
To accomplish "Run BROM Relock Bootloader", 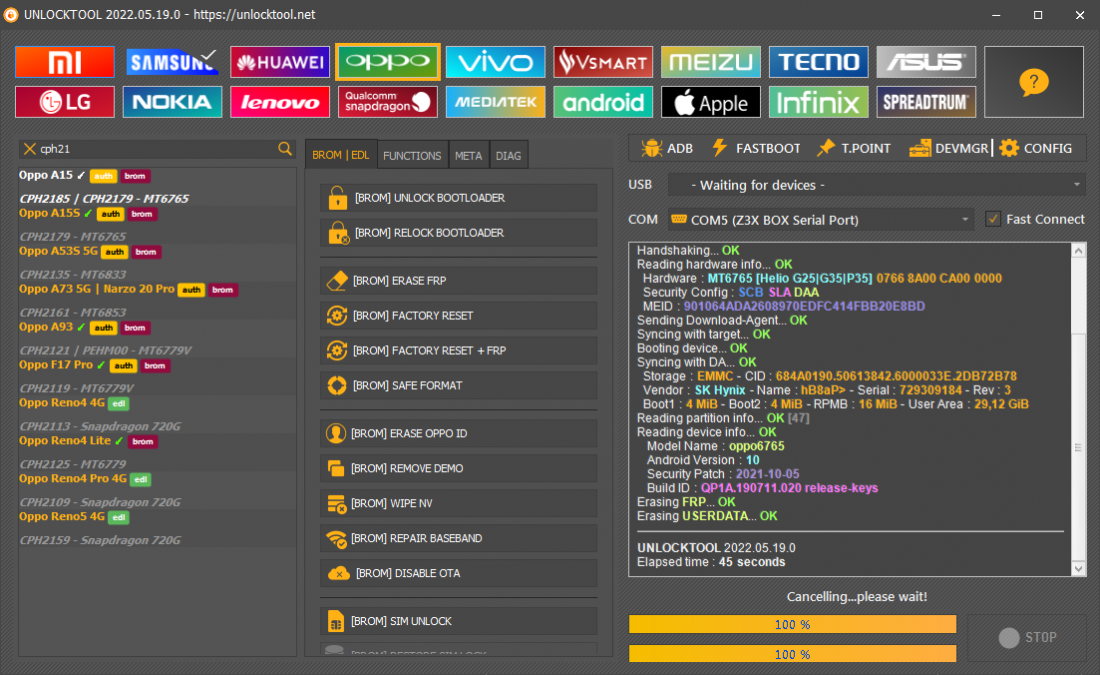I will point(459,233).
